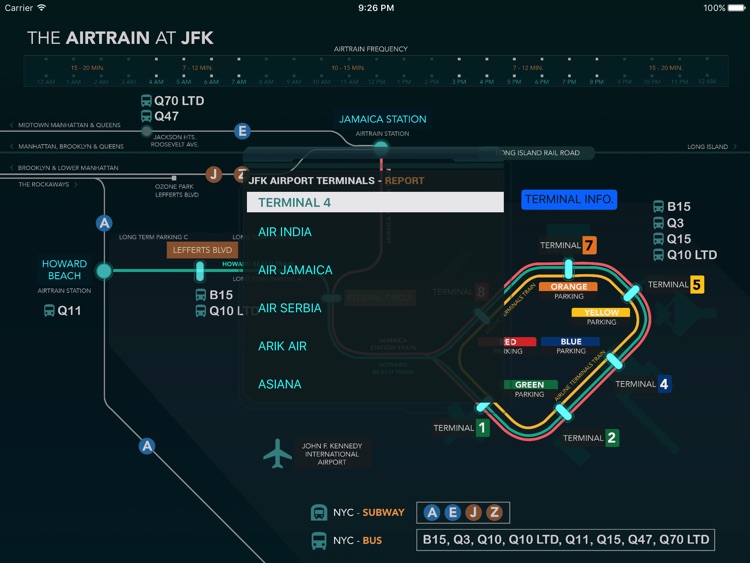Choose AIR INDIA from airline list
The image size is (750, 563).
coord(285,232)
